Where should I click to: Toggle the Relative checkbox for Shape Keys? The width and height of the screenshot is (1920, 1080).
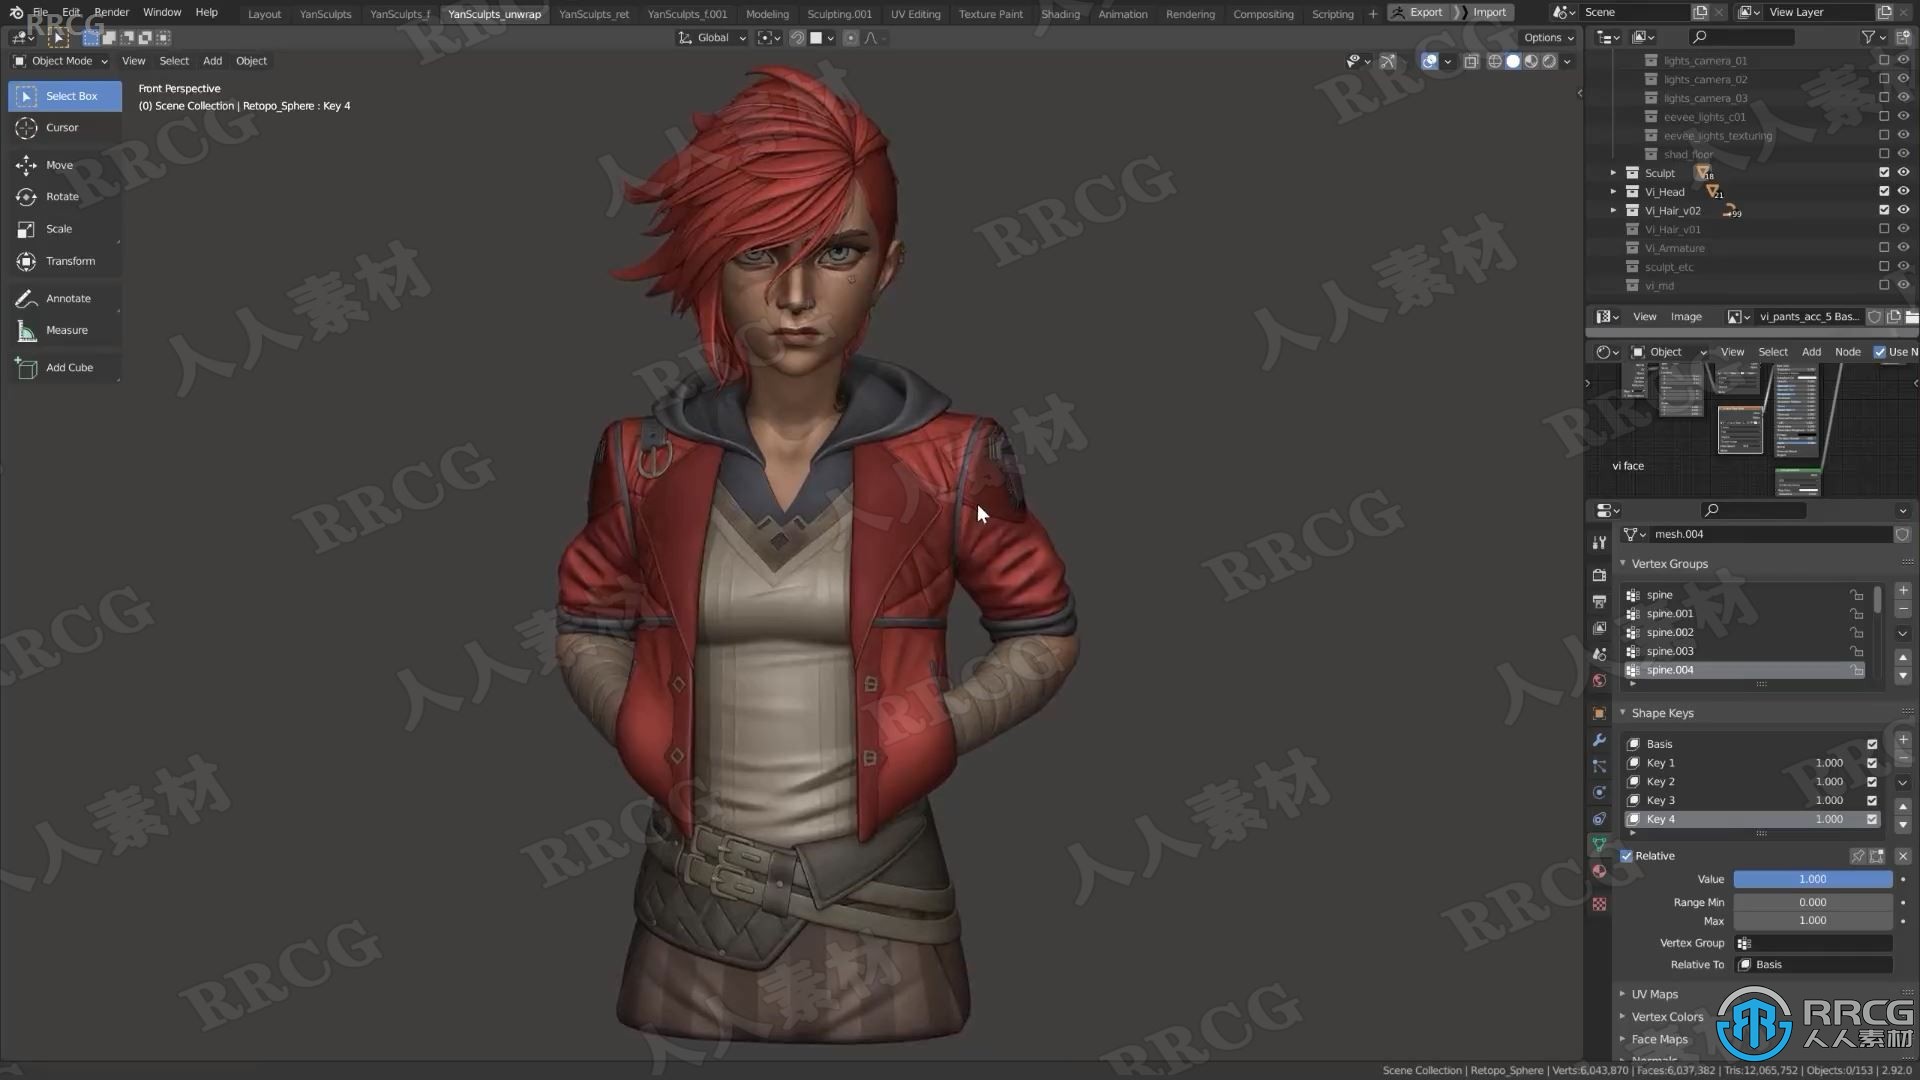point(1625,855)
